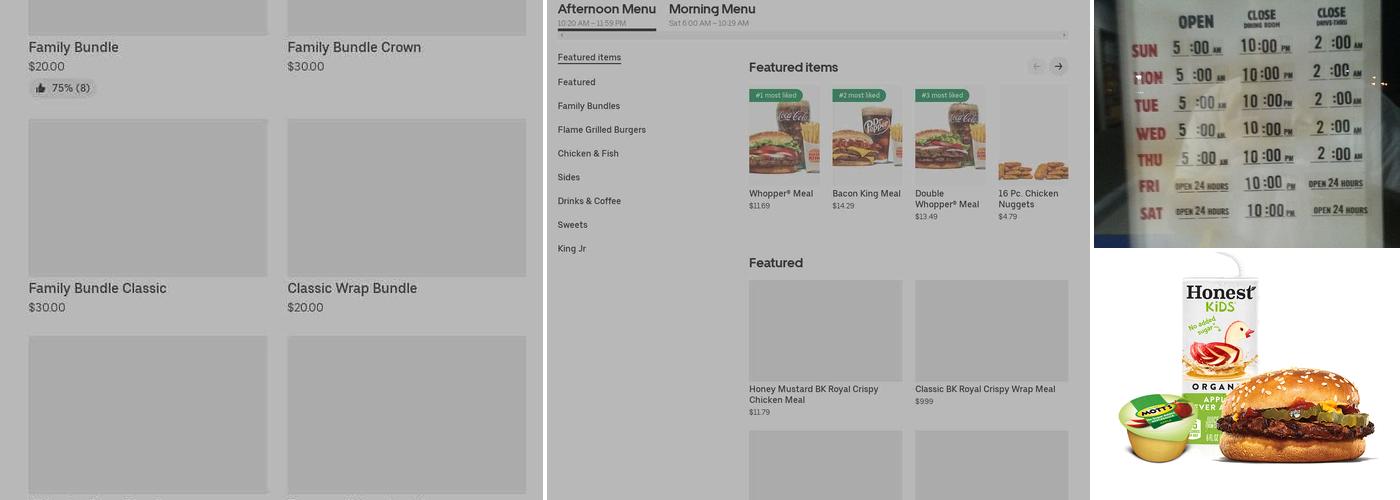
Task: Click the Featured items section heading
Action: (793, 67)
